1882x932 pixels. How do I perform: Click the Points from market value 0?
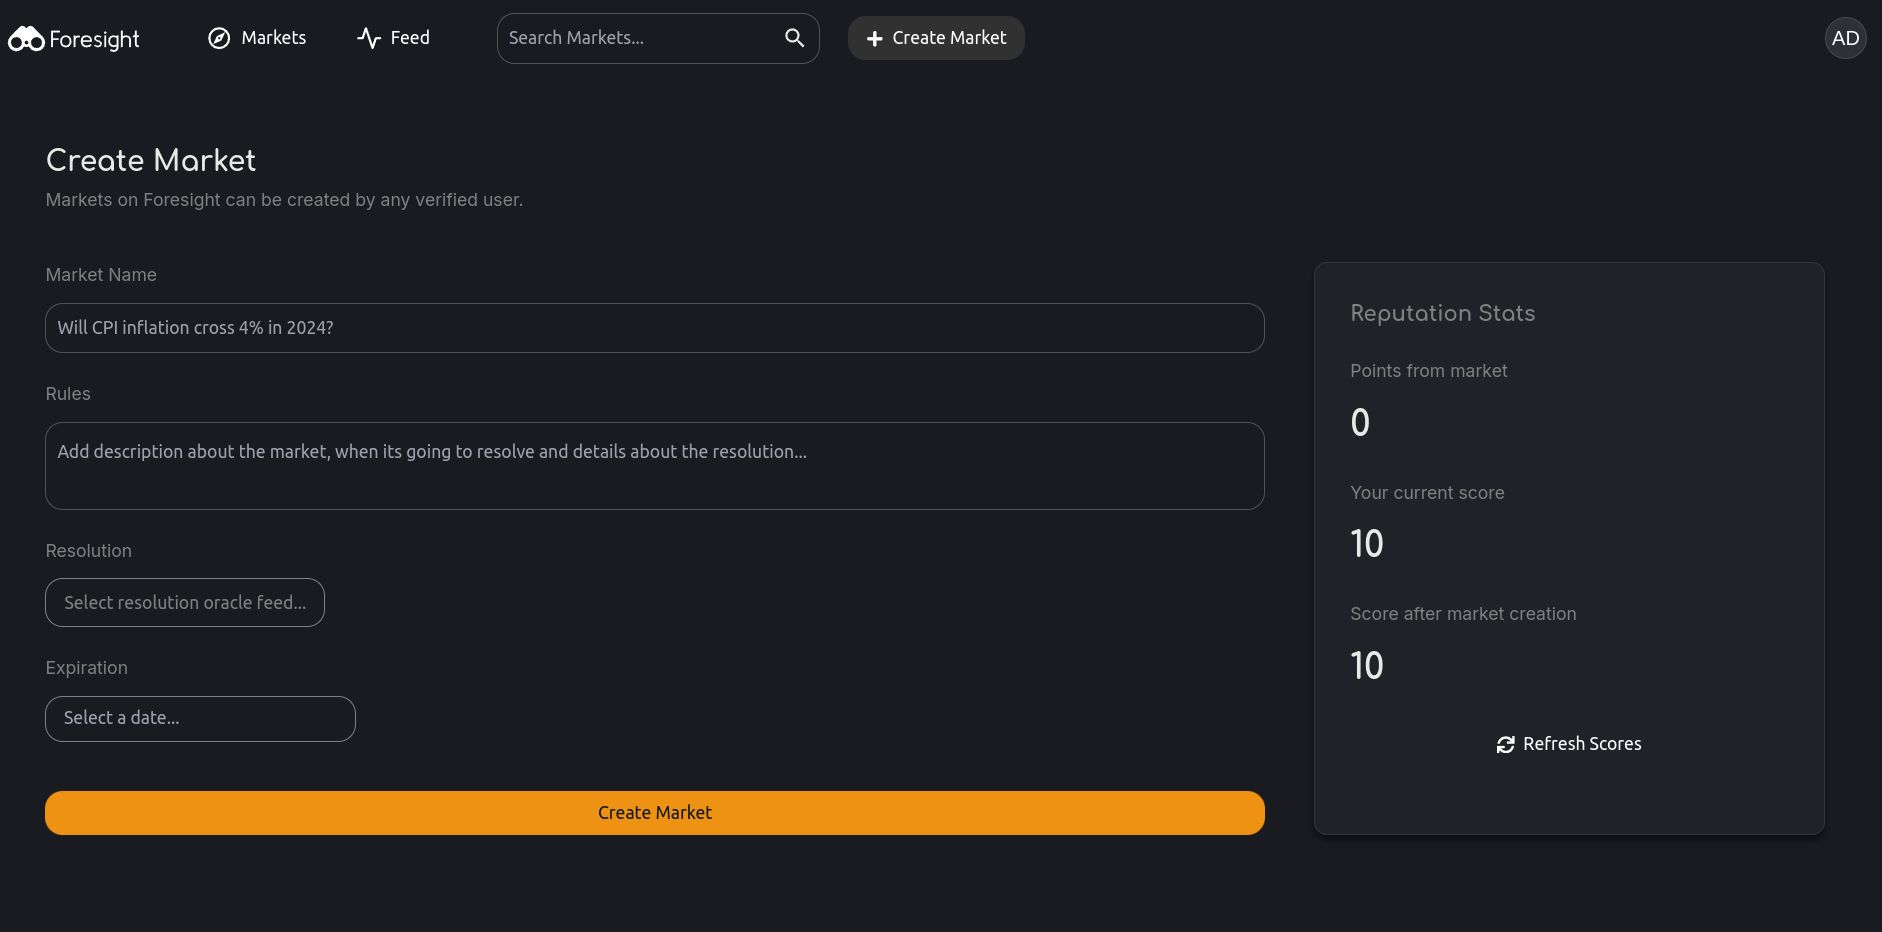click(x=1360, y=423)
